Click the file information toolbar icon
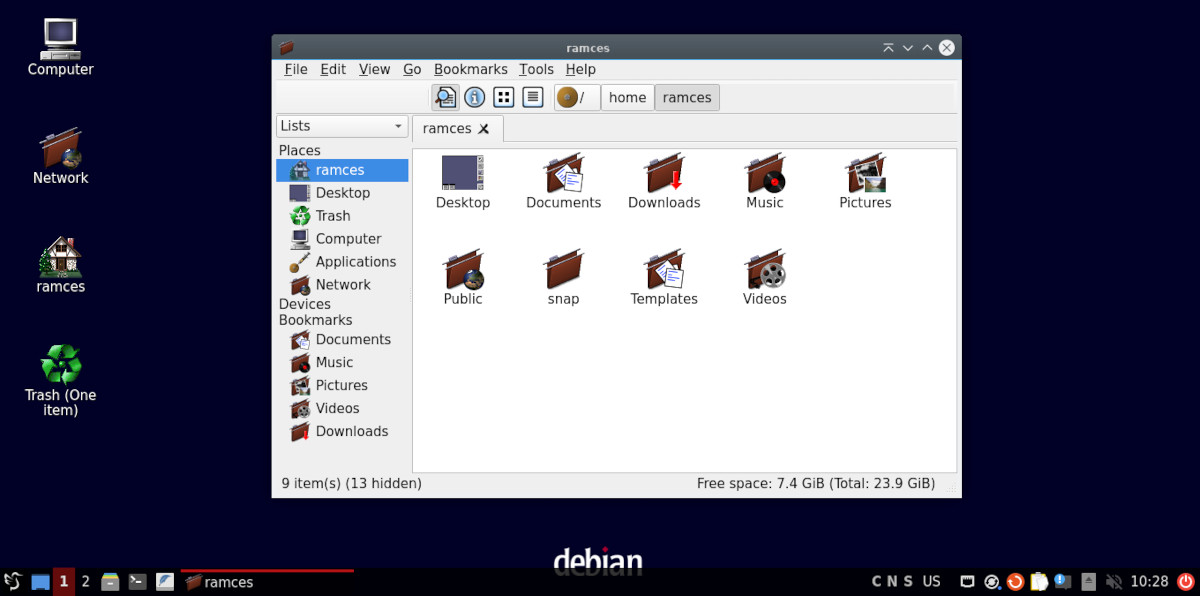1200x596 pixels. pos(474,97)
